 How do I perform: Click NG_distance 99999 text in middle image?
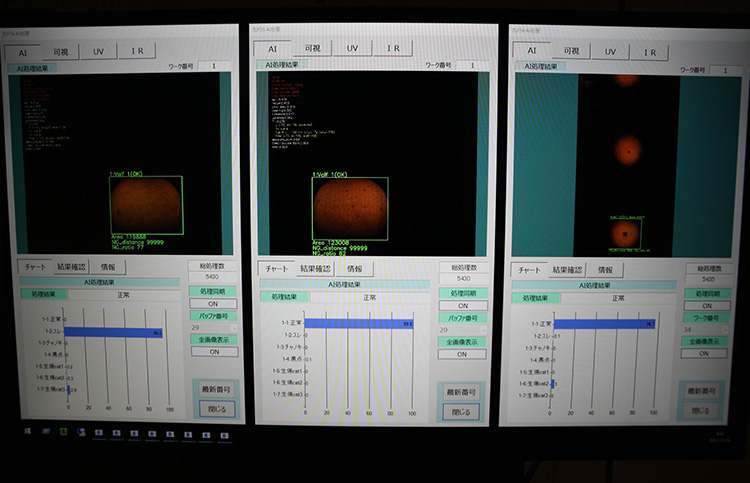point(340,248)
